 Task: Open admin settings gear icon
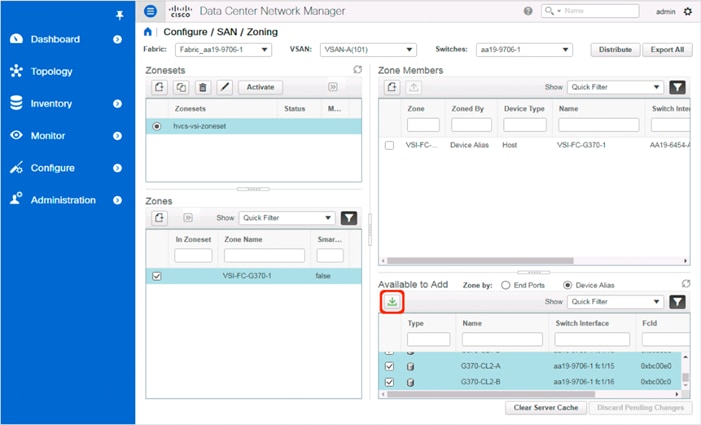coord(688,11)
